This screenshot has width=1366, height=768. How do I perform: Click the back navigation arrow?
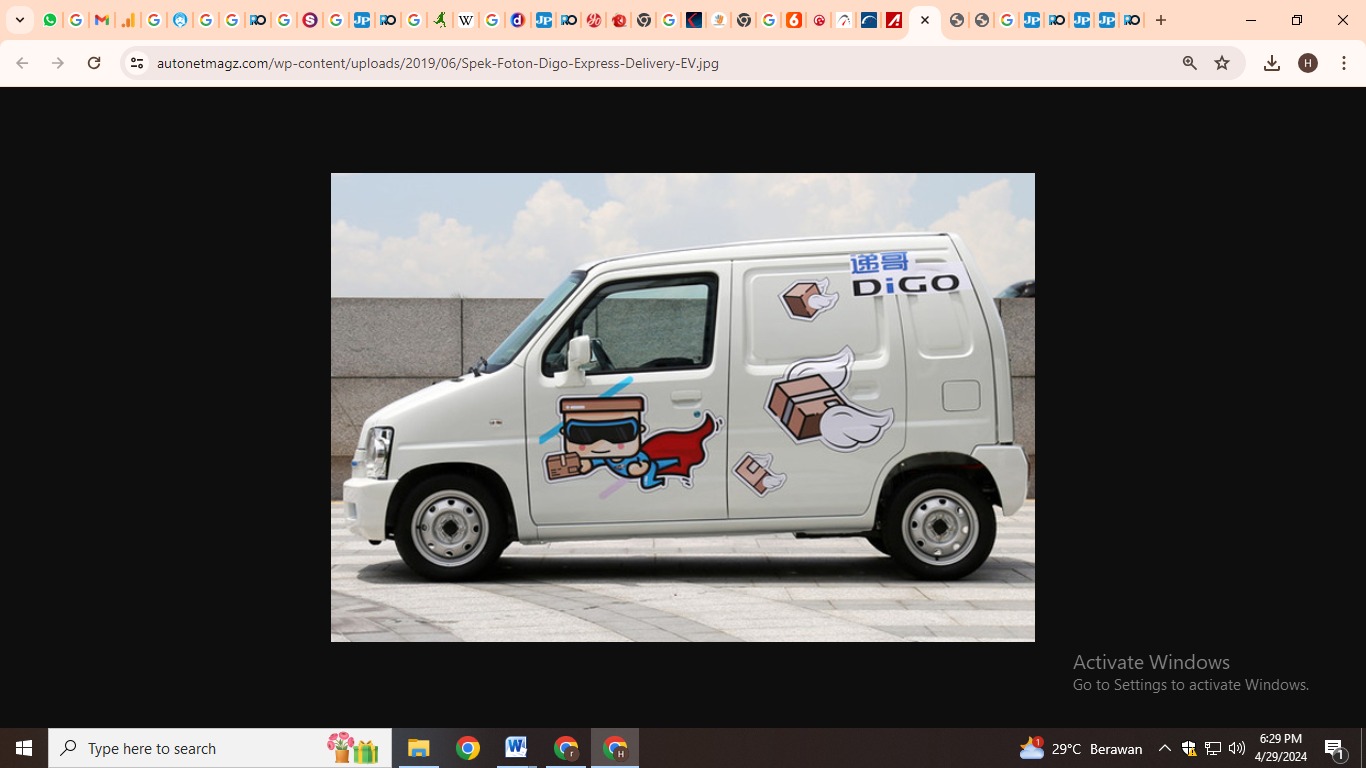pyautogui.click(x=22, y=63)
